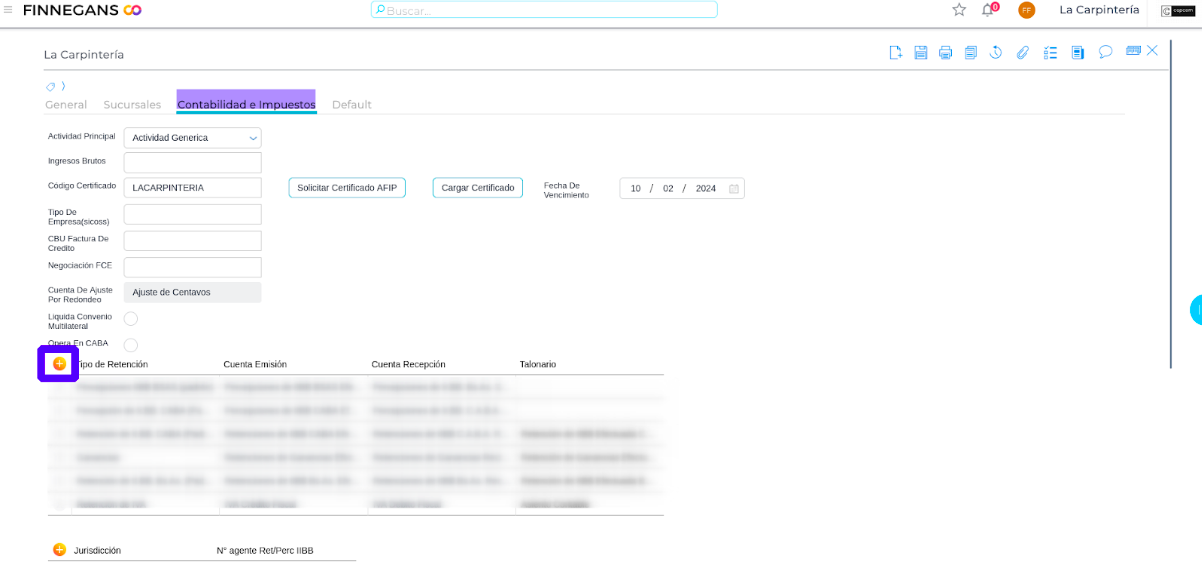Open the calendar picker for Fecha De Vencimiento
The width and height of the screenshot is (1202, 567).
click(734, 188)
